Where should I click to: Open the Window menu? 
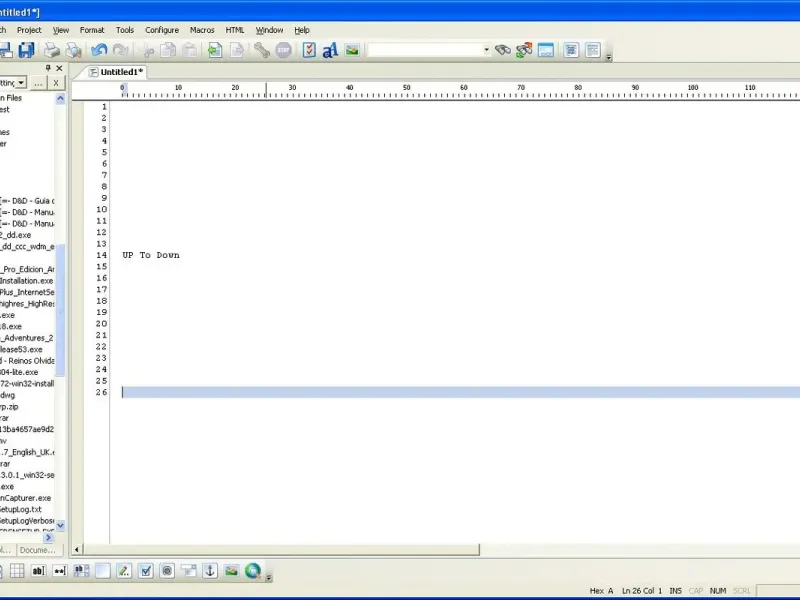click(x=269, y=30)
